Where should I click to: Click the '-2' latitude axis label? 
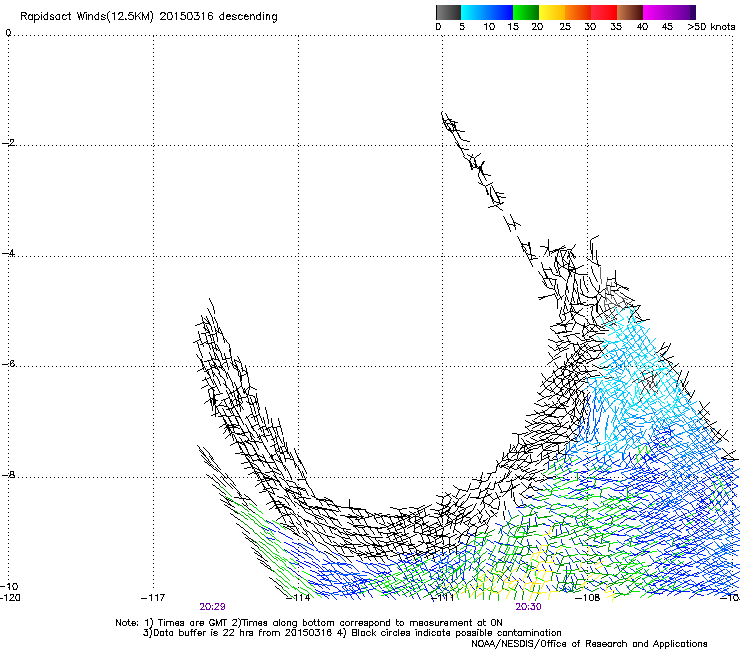pos(8,143)
